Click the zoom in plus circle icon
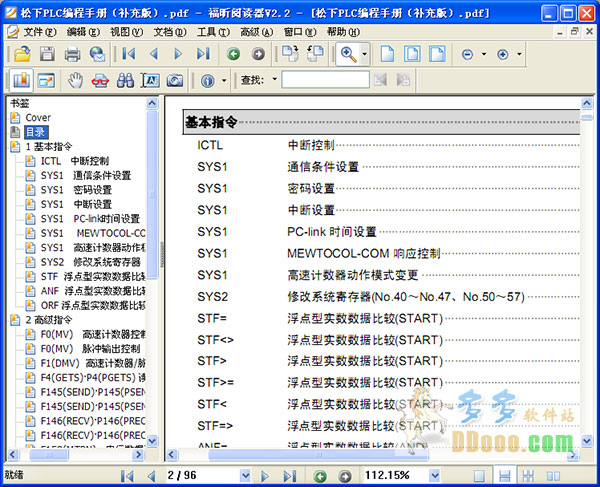This screenshot has height=487, width=600. point(503,54)
